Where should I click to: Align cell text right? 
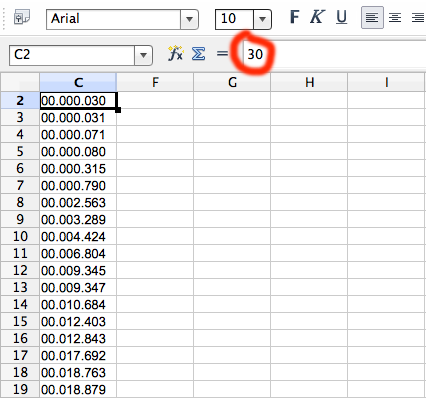coord(417,17)
